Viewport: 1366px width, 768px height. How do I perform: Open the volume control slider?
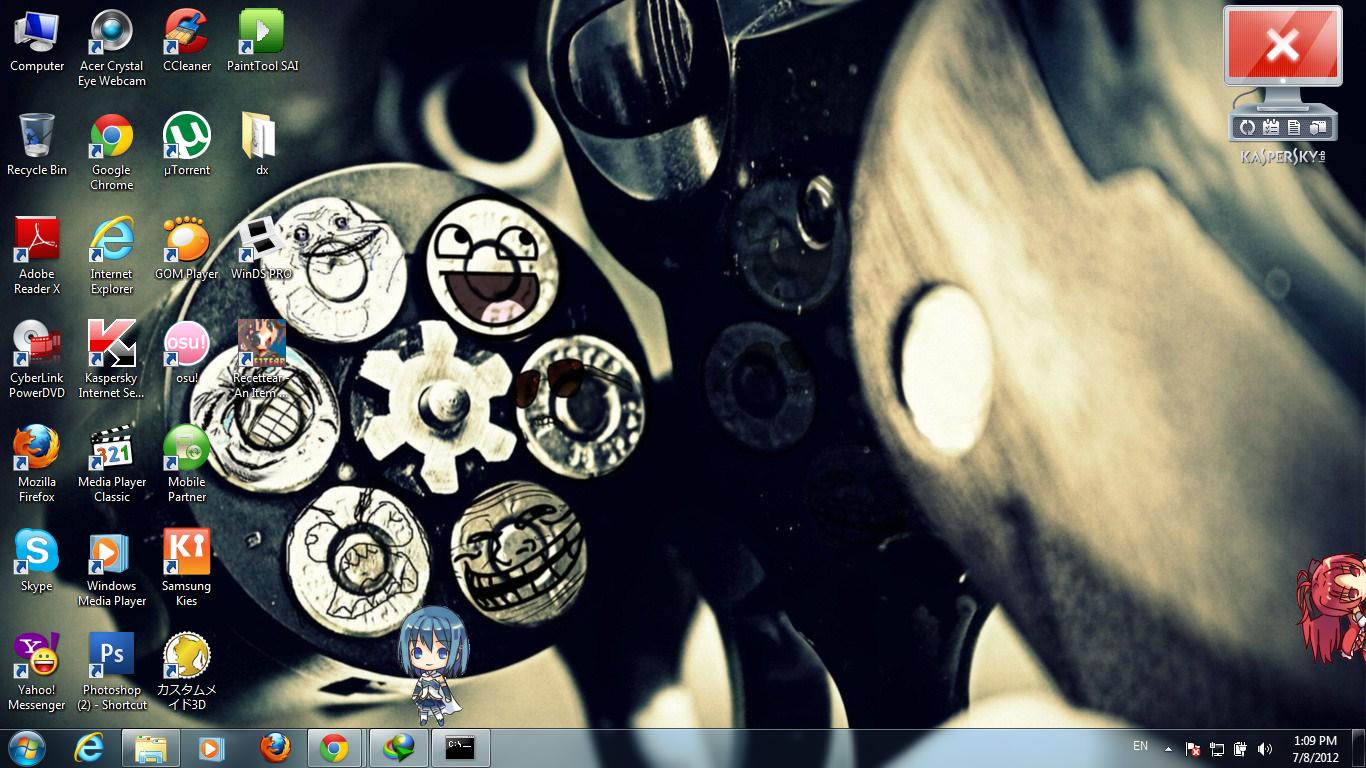pos(1264,749)
